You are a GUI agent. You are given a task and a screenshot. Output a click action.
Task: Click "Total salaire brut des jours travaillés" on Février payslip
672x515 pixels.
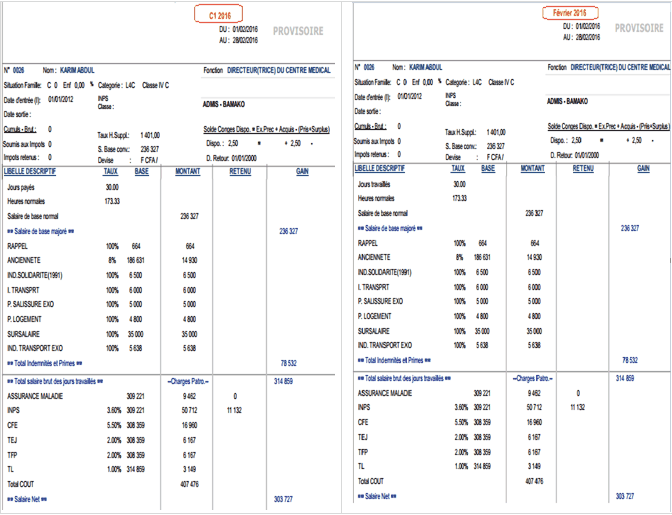(x=404, y=379)
